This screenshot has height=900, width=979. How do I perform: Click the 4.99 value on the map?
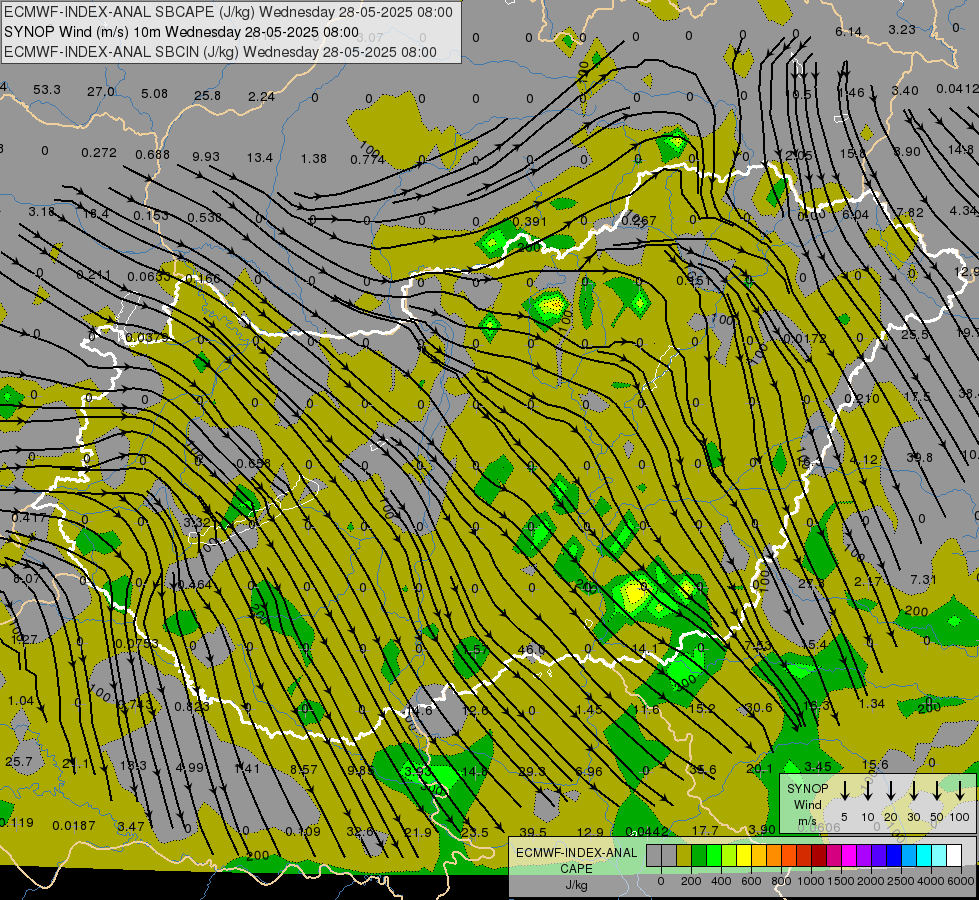pos(190,767)
